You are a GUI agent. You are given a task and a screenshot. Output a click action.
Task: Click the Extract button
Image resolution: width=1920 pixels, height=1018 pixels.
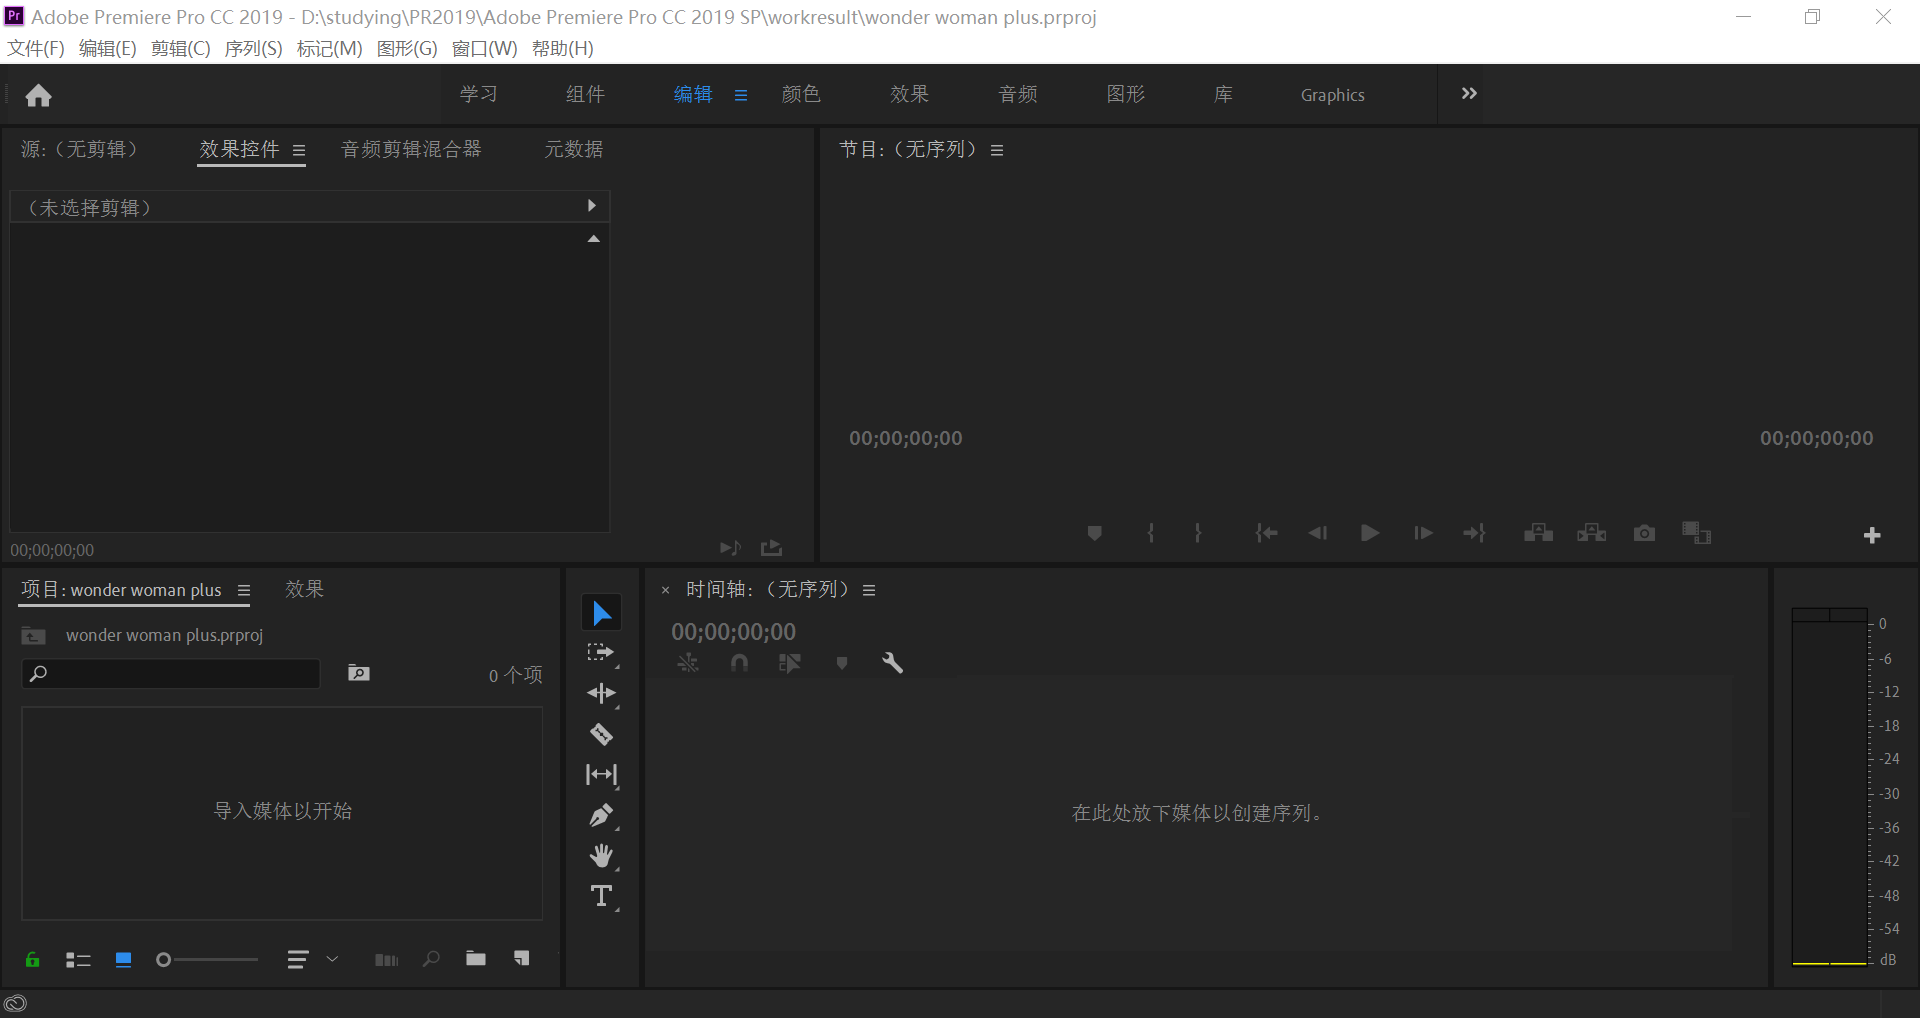click(1591, 533)
